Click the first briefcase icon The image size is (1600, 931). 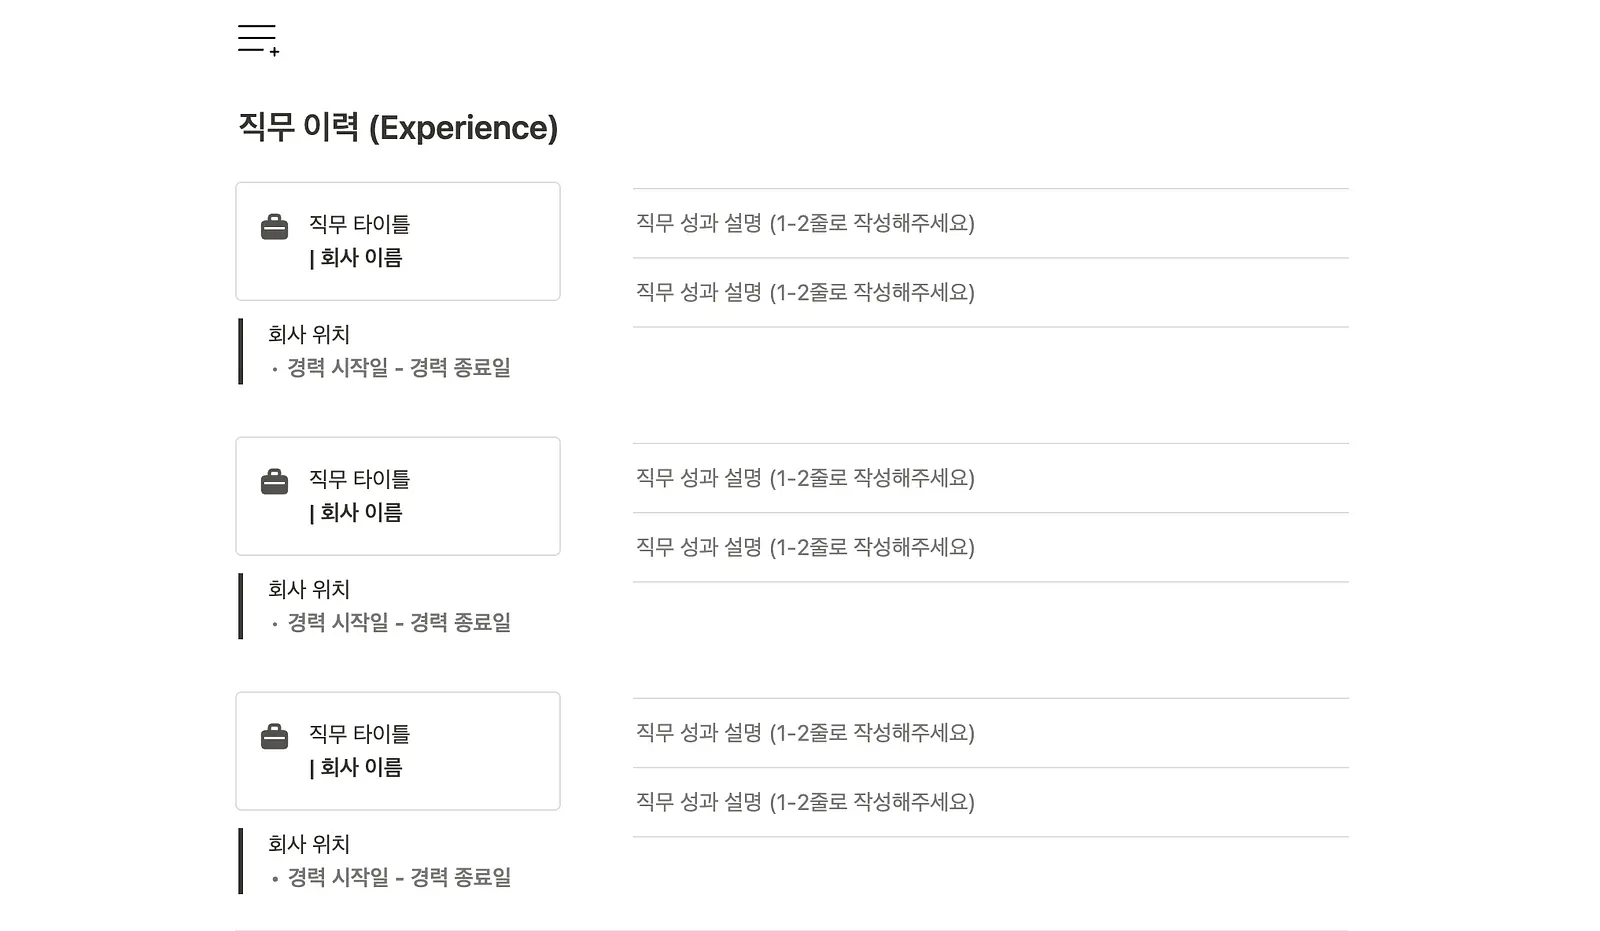pyautogui.click(x=274, y=227)
